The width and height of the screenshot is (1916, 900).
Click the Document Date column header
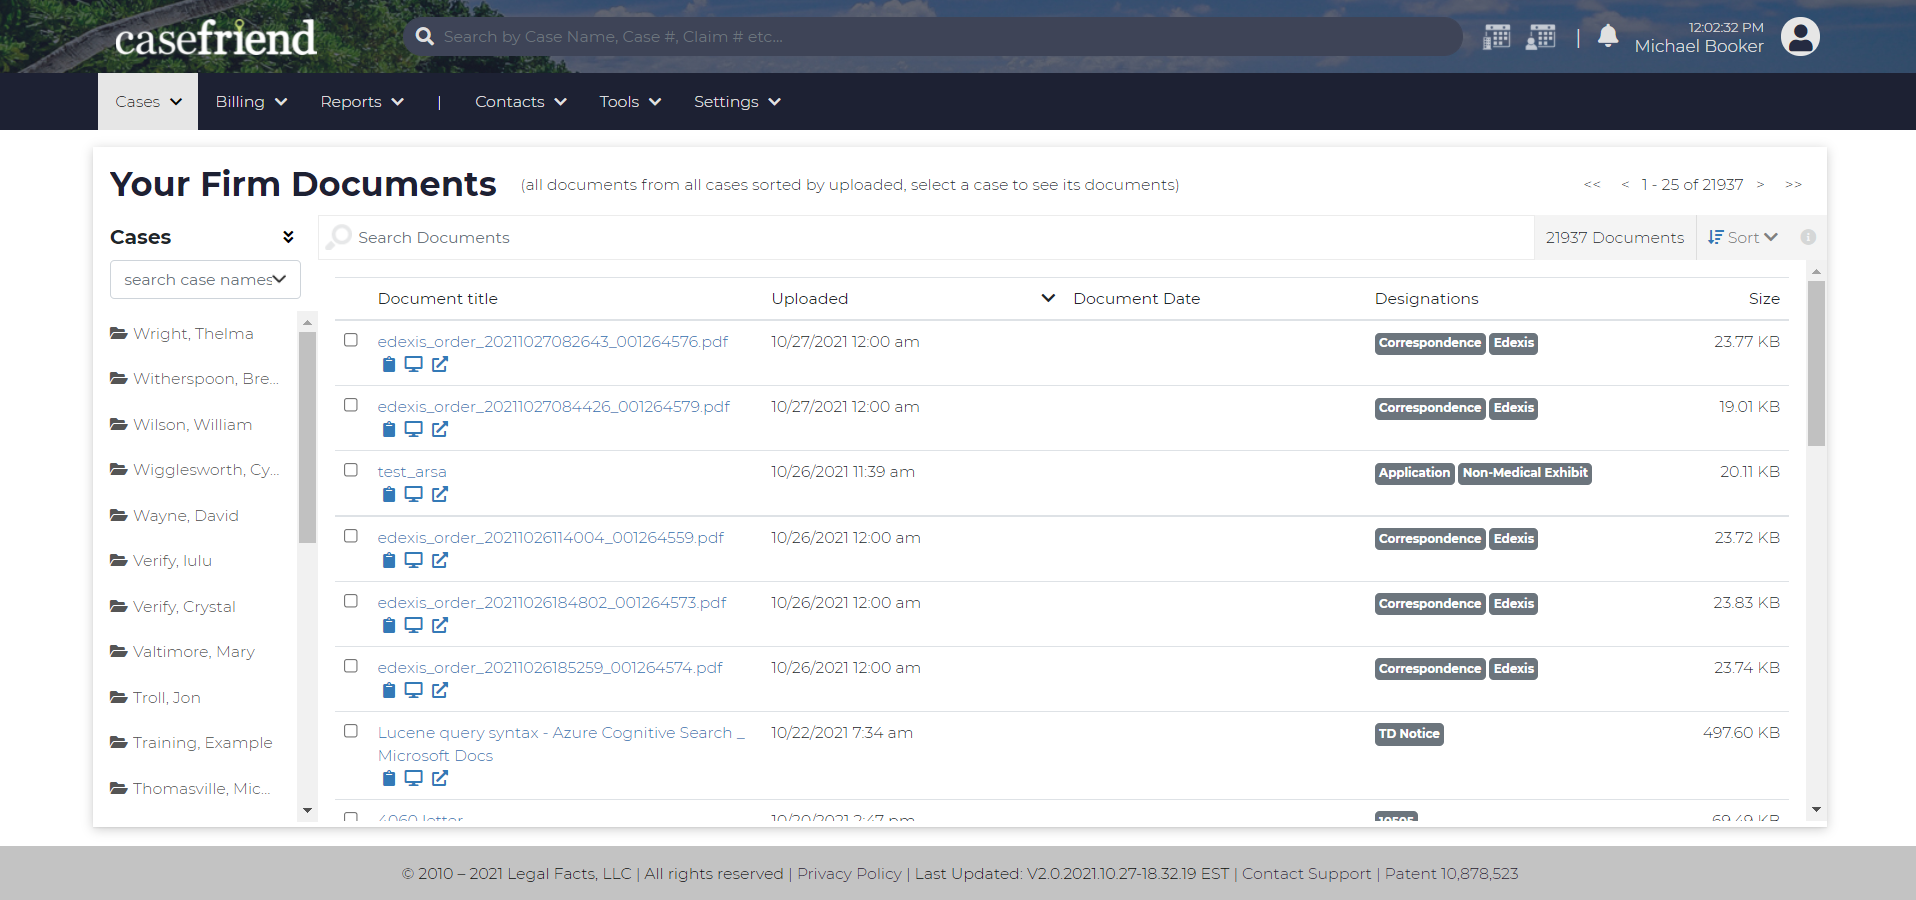pos(1136,298)
